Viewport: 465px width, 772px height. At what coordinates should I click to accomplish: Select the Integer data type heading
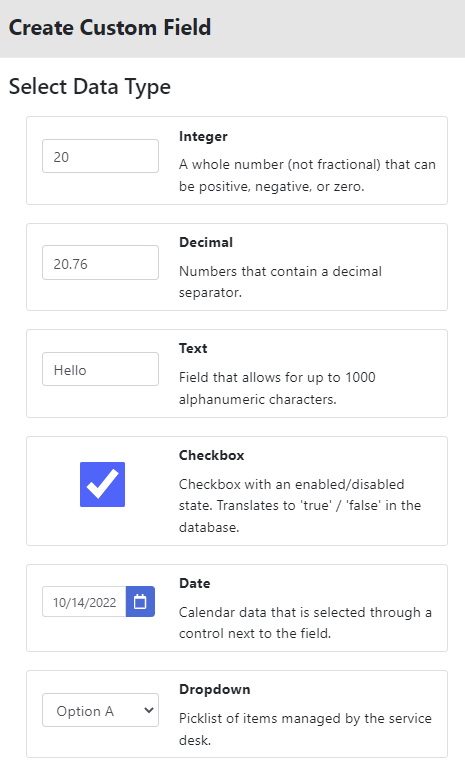pos(203,136)
